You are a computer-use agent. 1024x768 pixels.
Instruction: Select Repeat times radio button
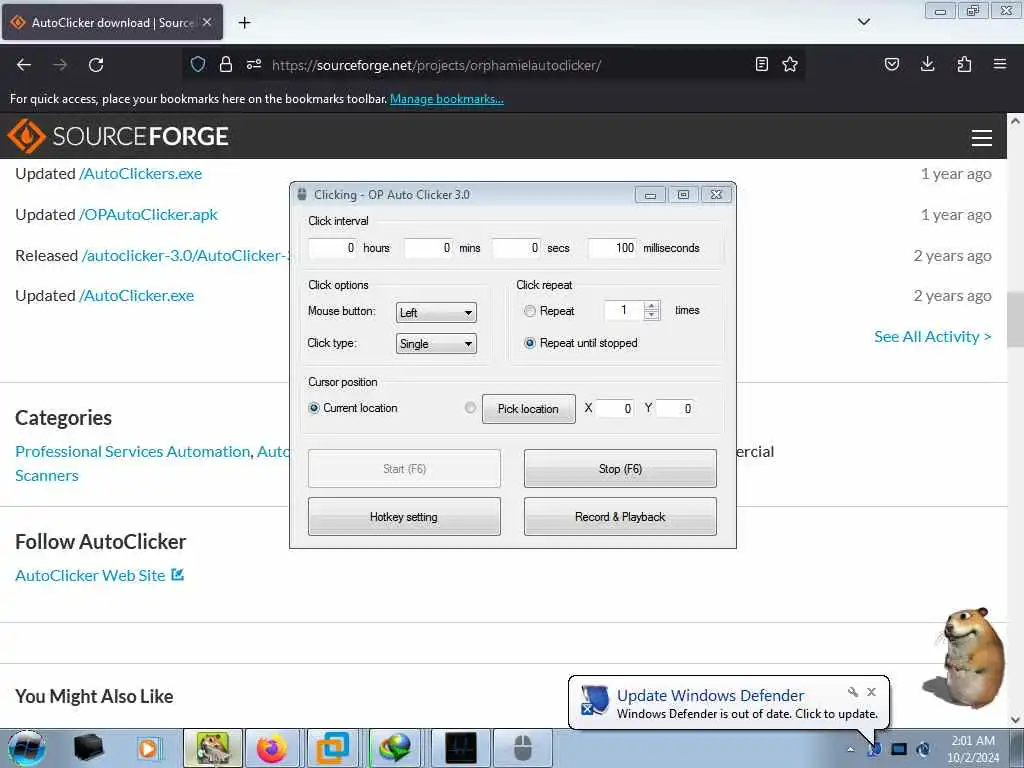coord(530,312)
